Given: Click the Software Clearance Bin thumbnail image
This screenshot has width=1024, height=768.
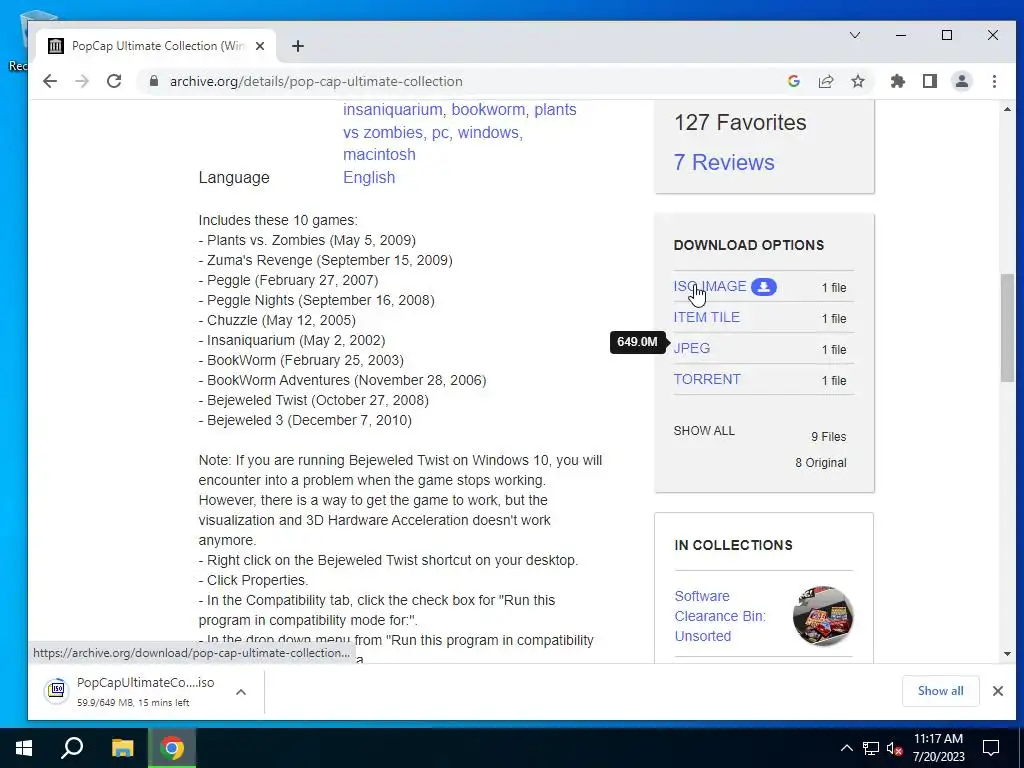Looking at the screenshot, I should pos(823,616).
